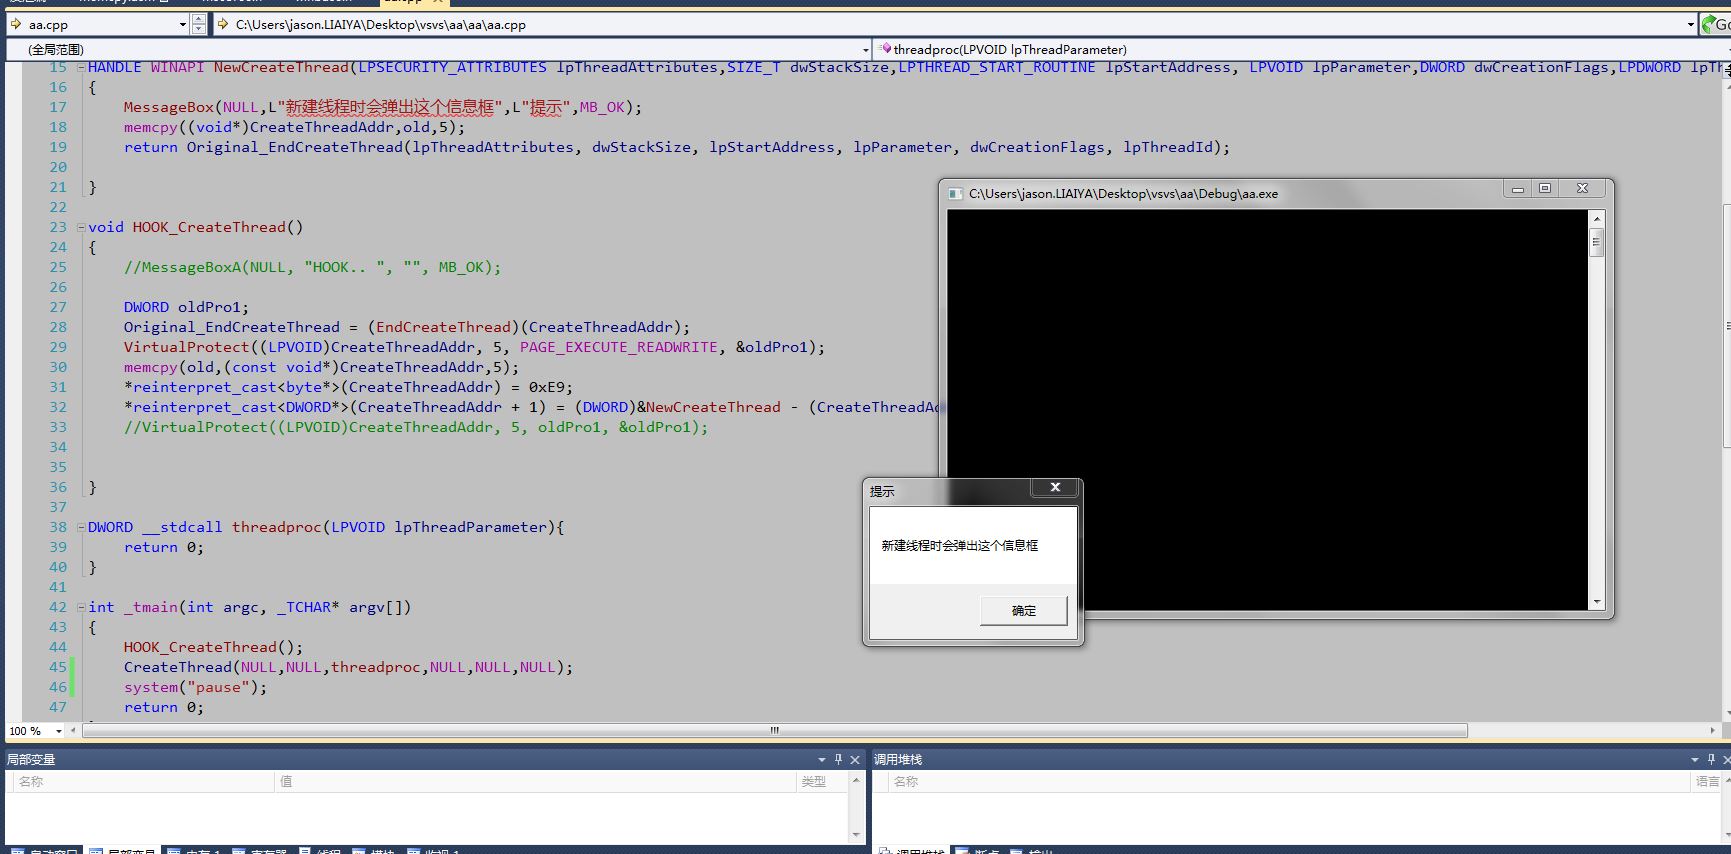Click the up arrow beside aa.cpp selector

click(x=199, y=19)
